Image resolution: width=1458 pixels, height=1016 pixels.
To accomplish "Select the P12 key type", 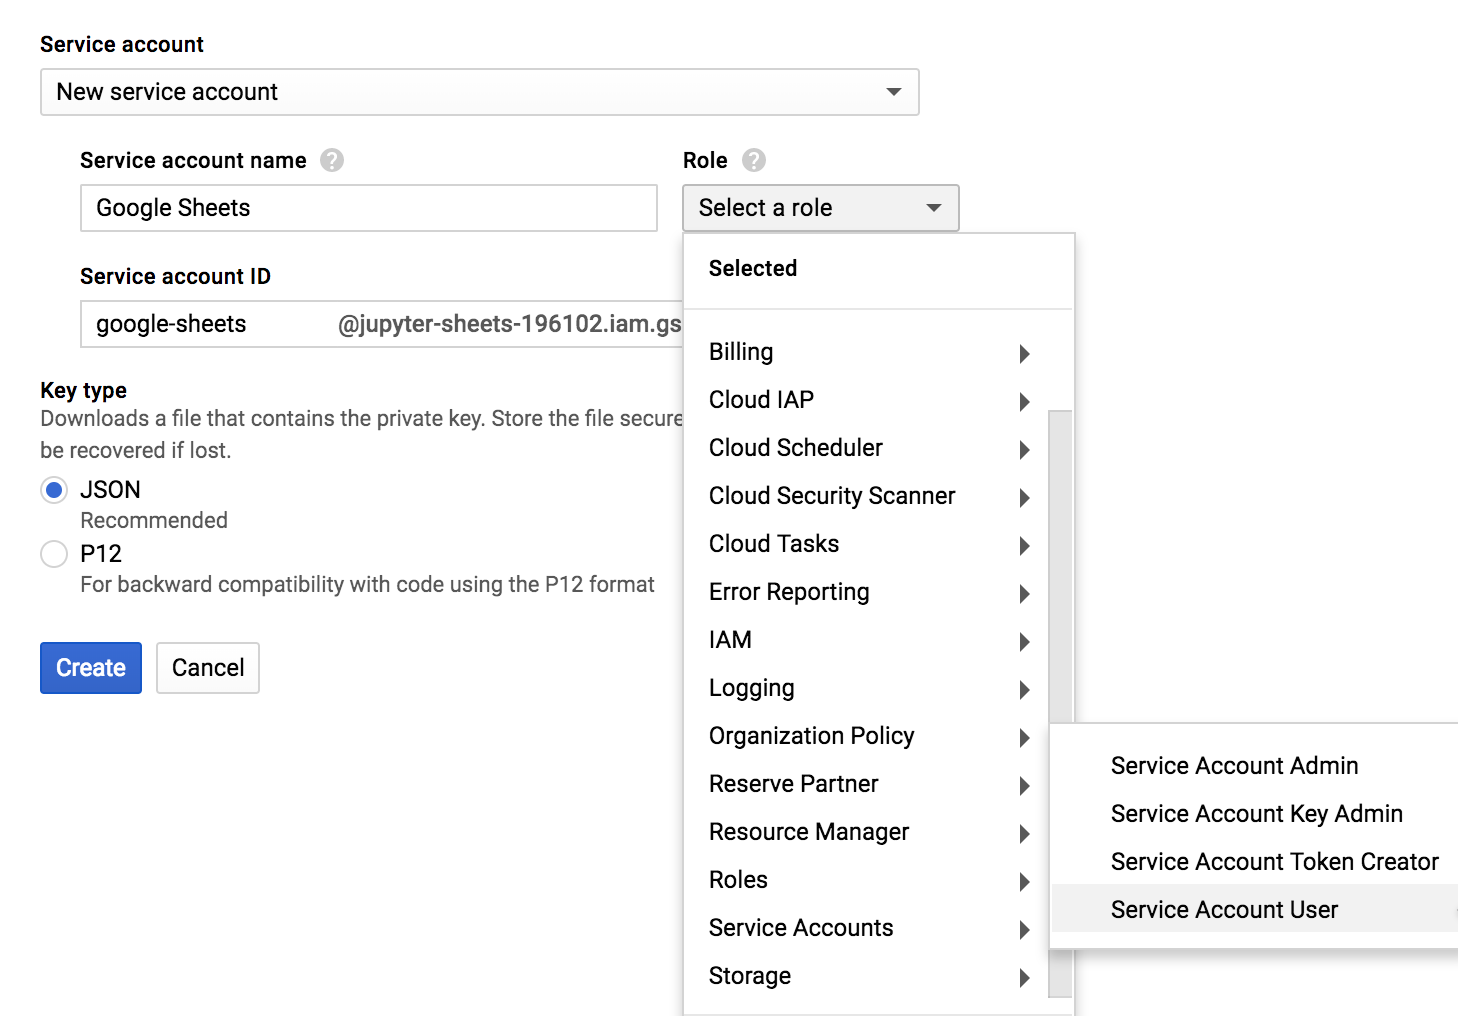I will (54, 554).
